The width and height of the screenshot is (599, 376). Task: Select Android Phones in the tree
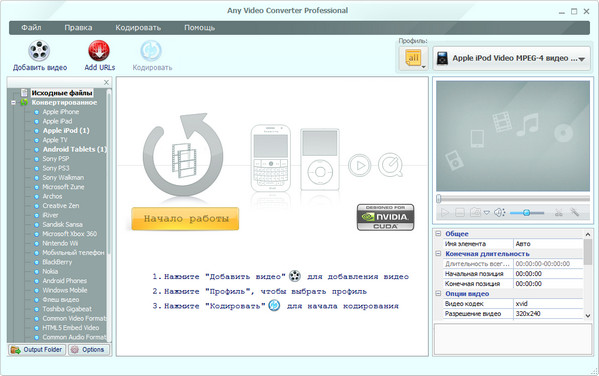coord(65,281)
